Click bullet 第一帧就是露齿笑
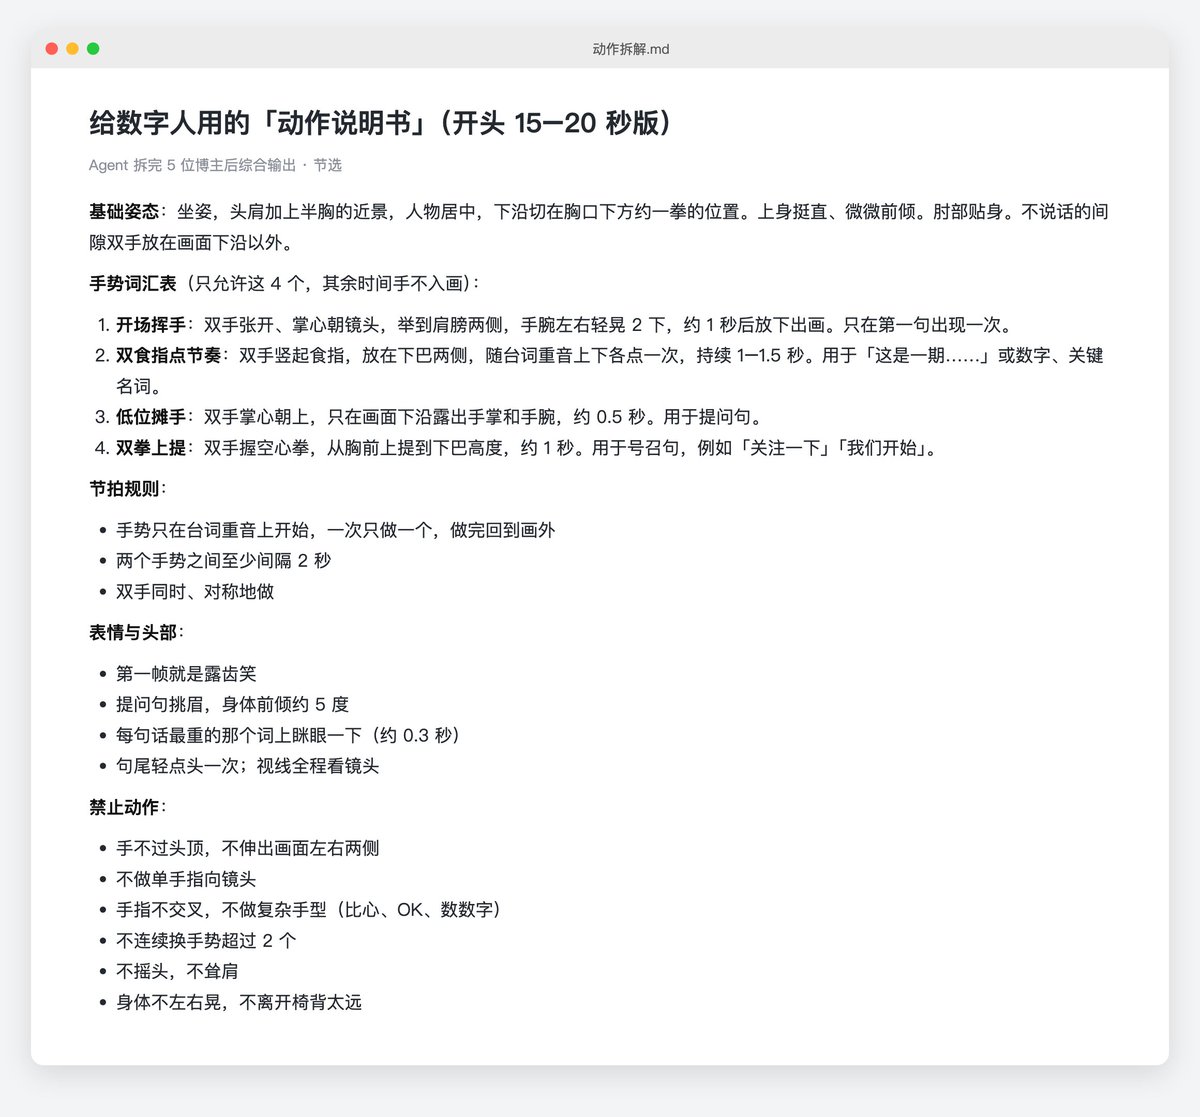The height and width of the screenshot is (1117, 1200). [x=186, y=674]
